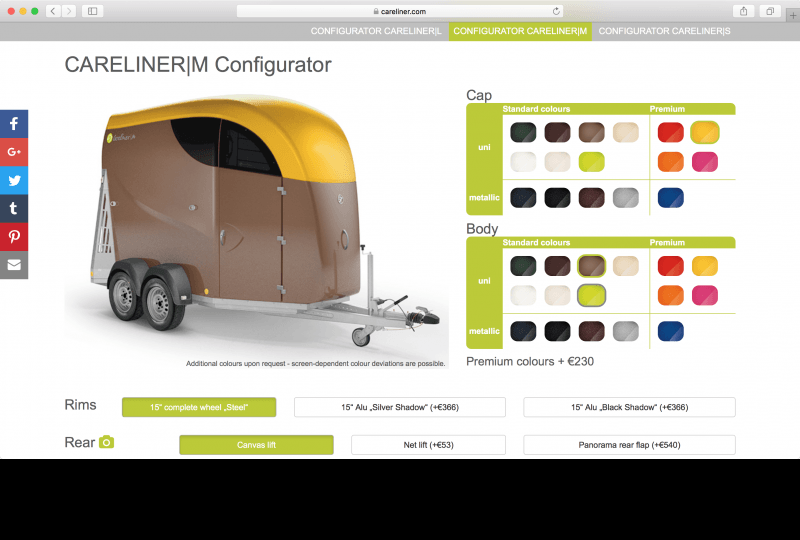The width and height of the screenshot is (800, 540).
Task: Share page on Facebook sidebar icon
Action: click(x=14, y=124)
